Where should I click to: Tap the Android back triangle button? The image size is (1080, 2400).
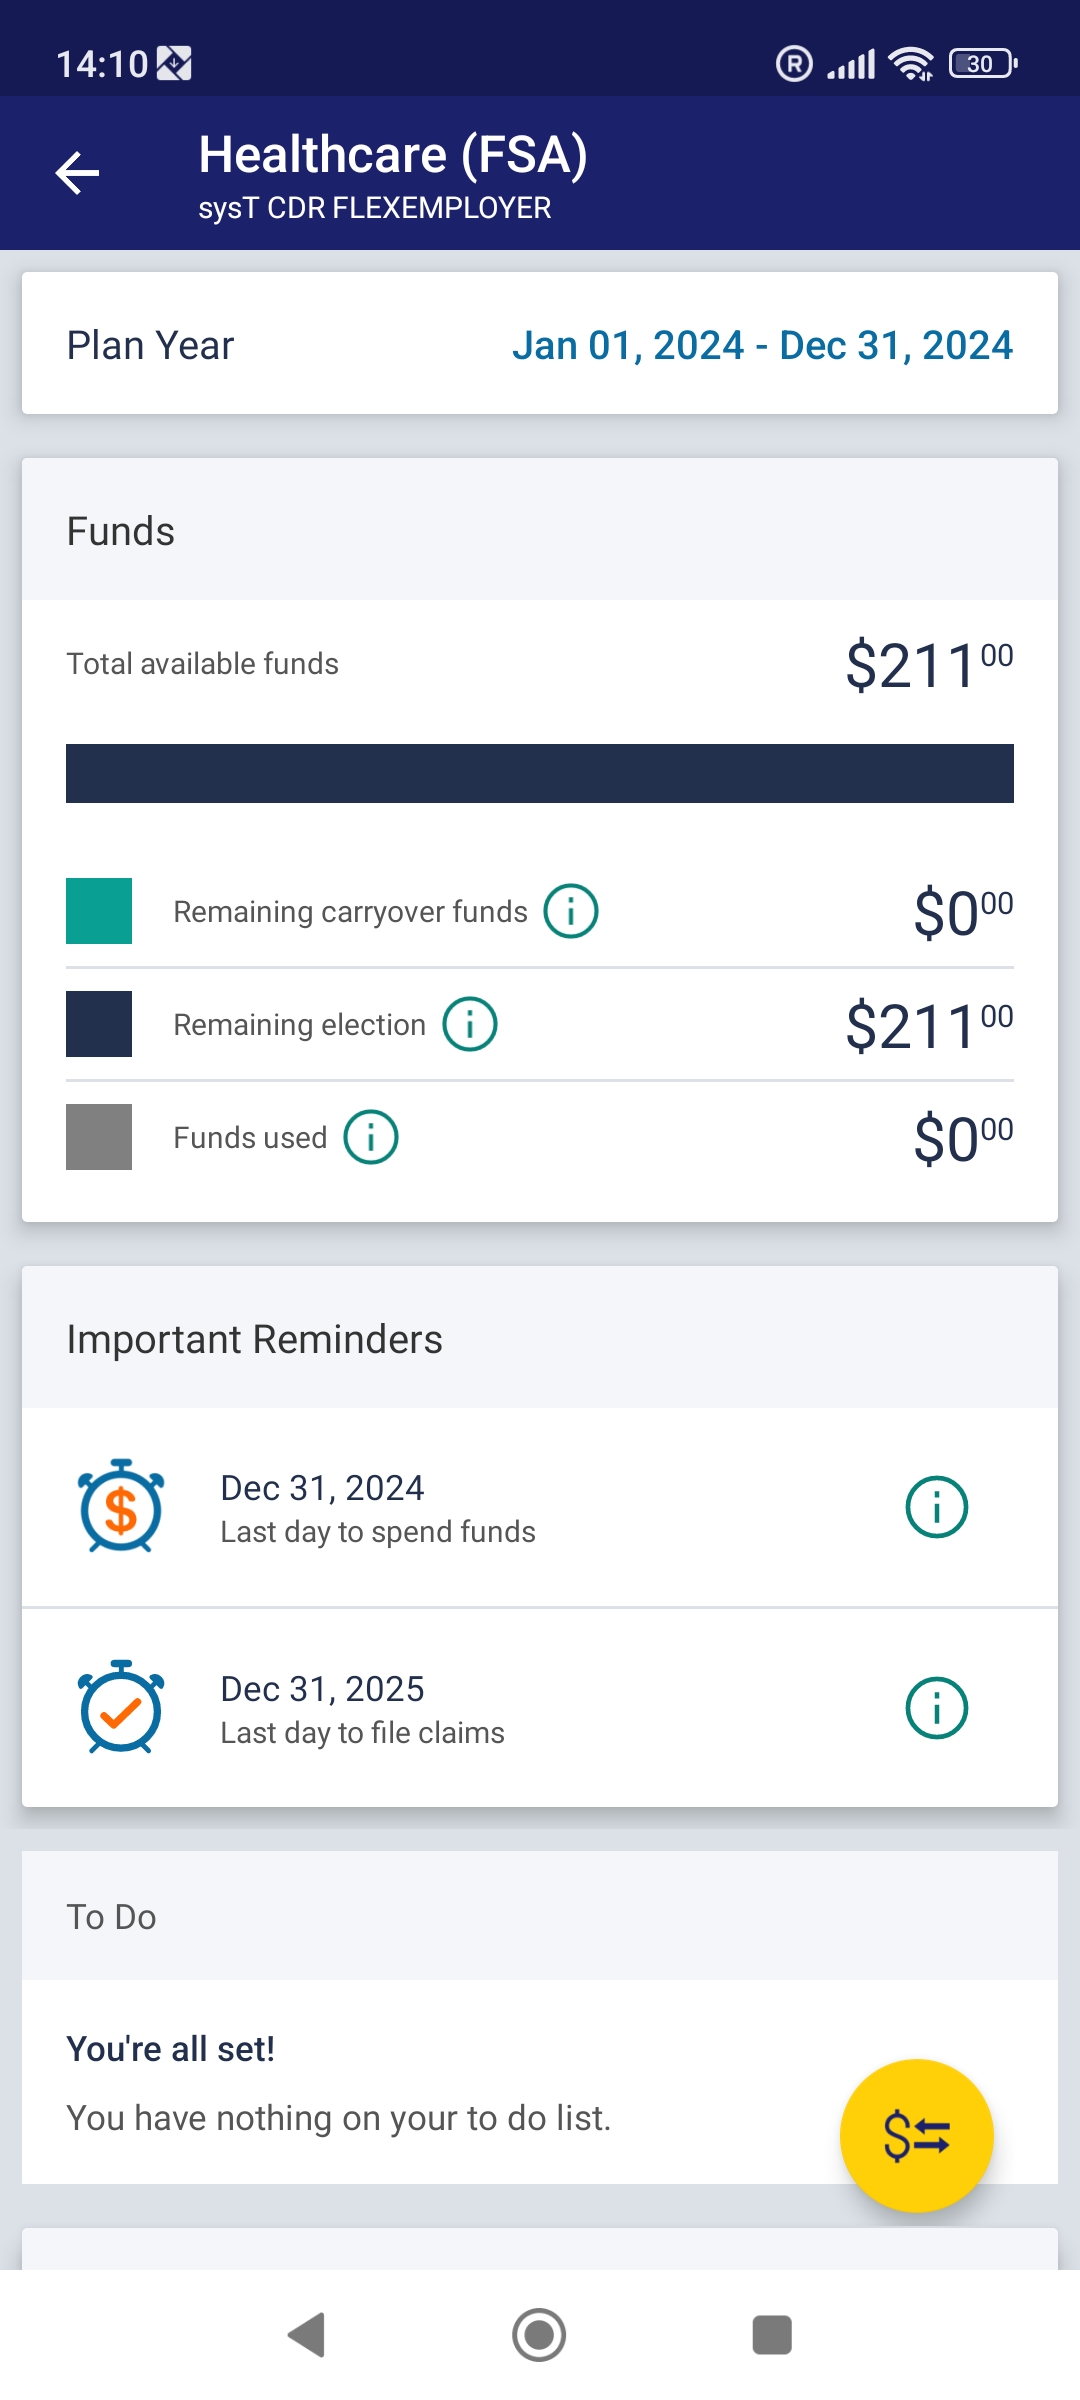coord(306,2335)
